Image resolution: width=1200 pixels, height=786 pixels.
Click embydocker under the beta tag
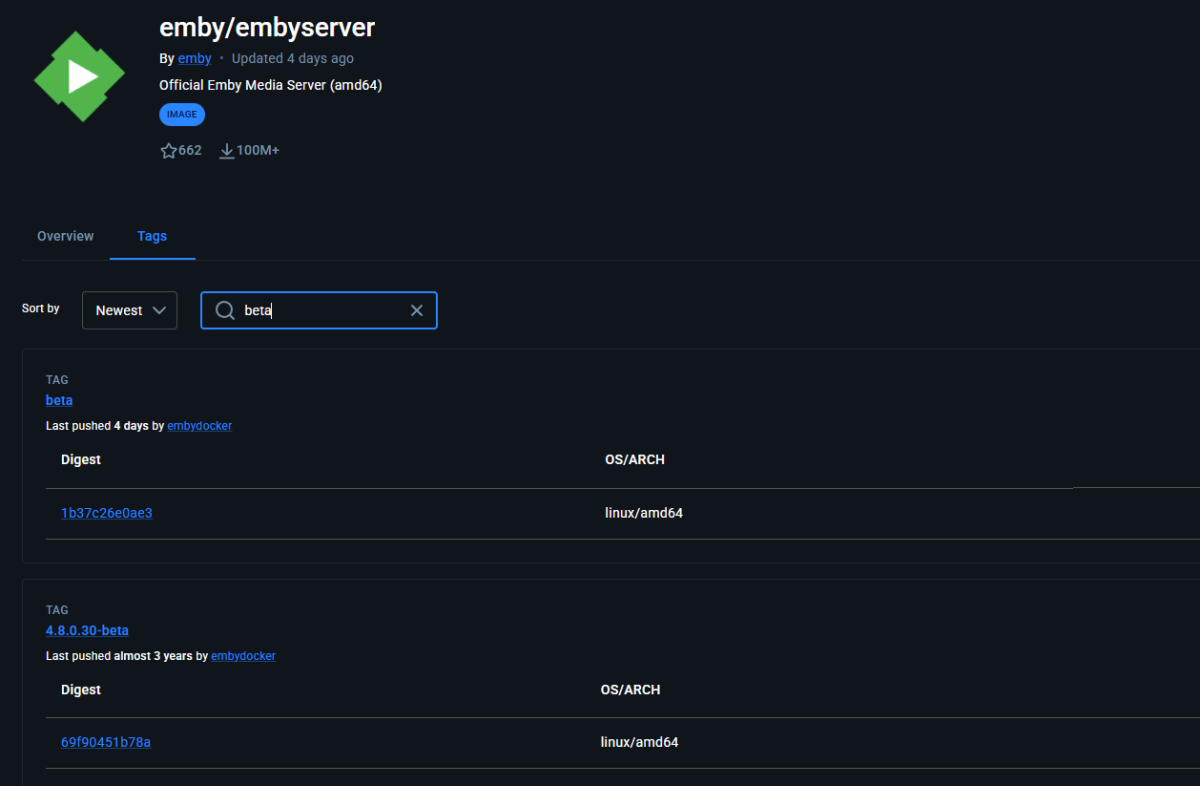tap(199, 426)
